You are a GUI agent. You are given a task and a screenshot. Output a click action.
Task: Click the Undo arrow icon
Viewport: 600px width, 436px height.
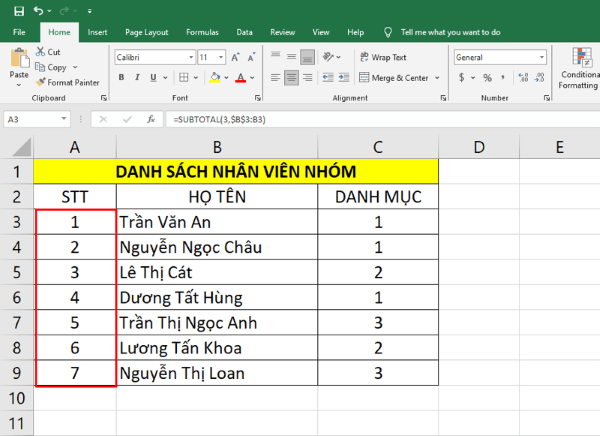point(38,11)
